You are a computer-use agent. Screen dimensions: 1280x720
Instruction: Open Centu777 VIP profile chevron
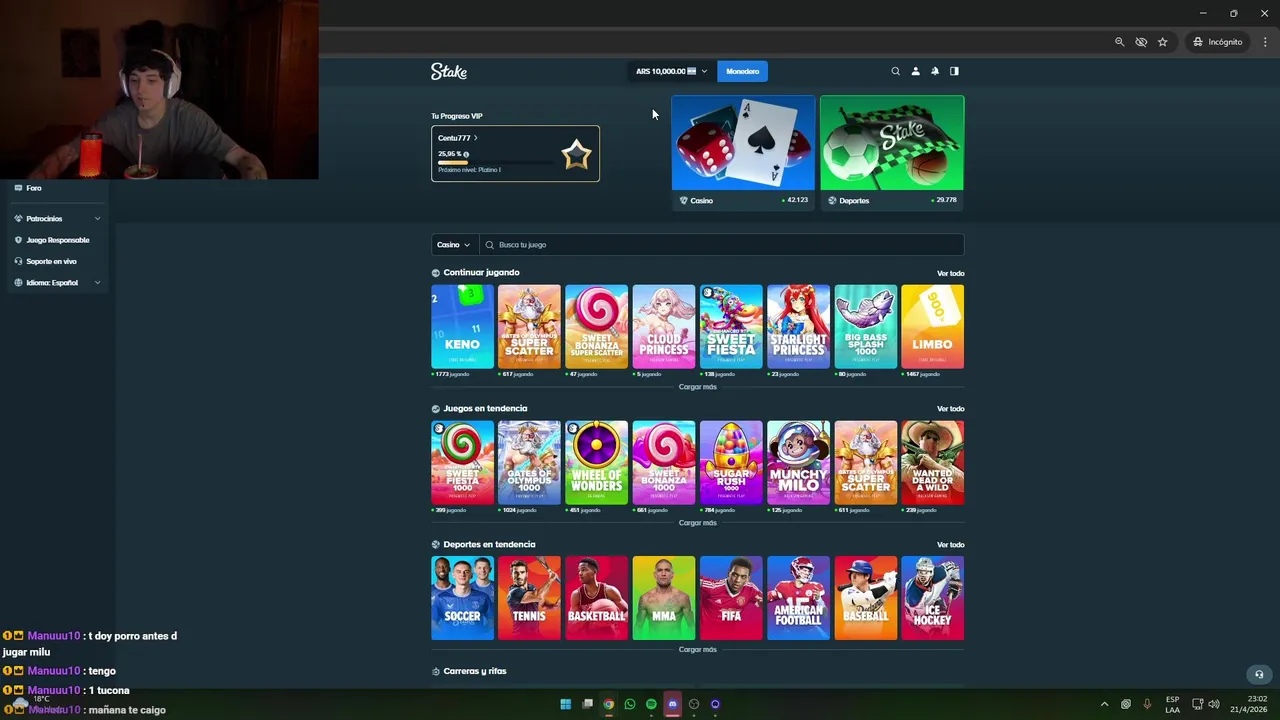(x=476, y=138)
